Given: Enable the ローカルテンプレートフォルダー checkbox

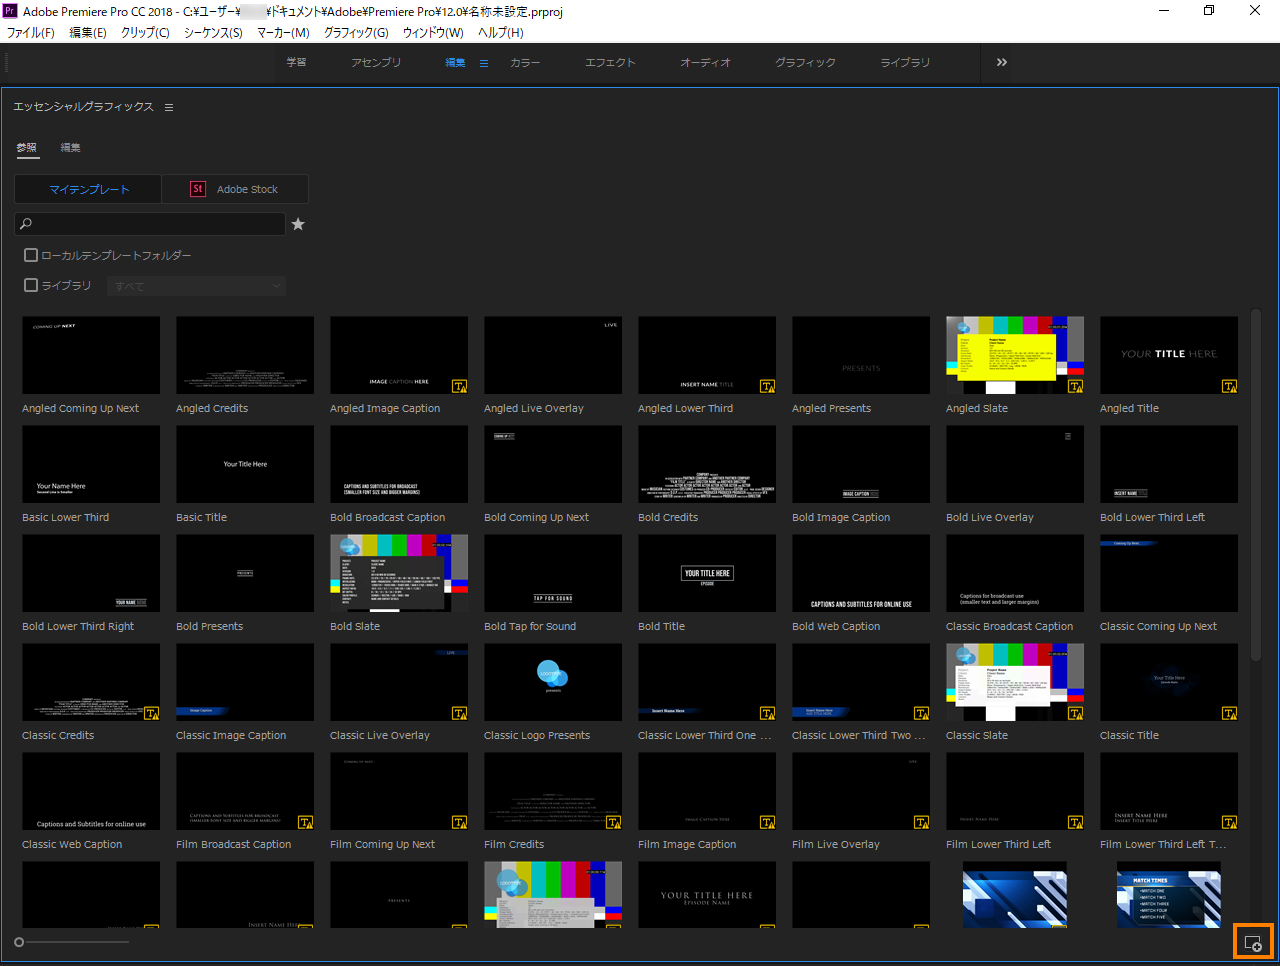Looking at the screenshot, I should click(x=31, y=255).
